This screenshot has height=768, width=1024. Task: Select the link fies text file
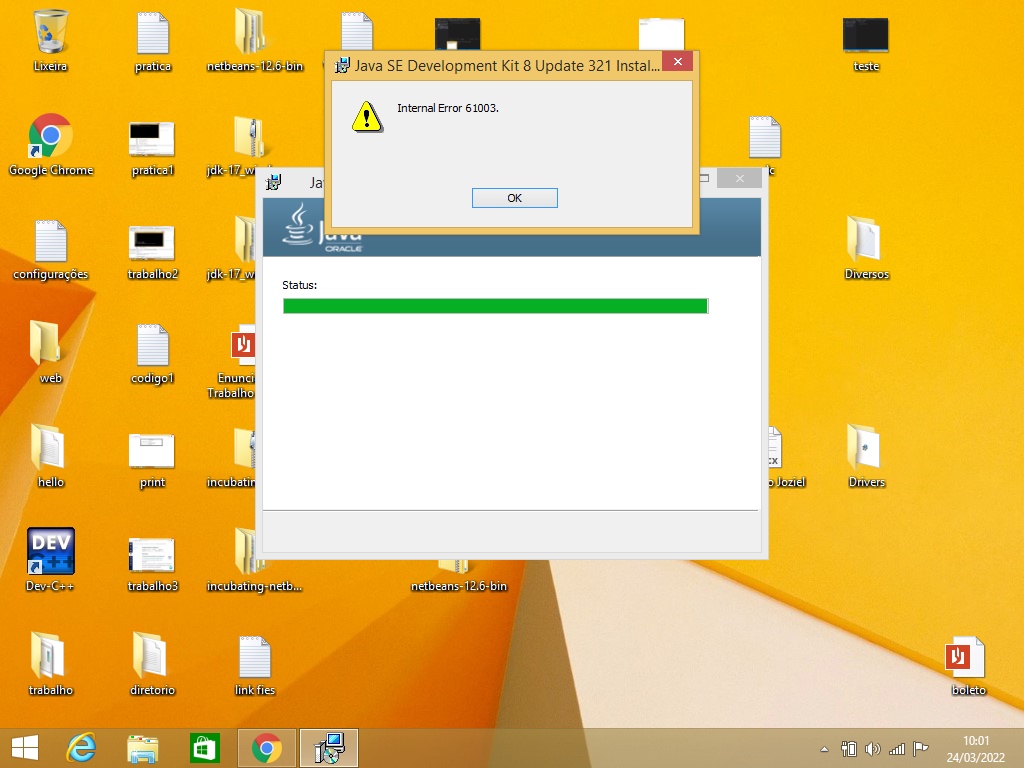pos(255,665)
